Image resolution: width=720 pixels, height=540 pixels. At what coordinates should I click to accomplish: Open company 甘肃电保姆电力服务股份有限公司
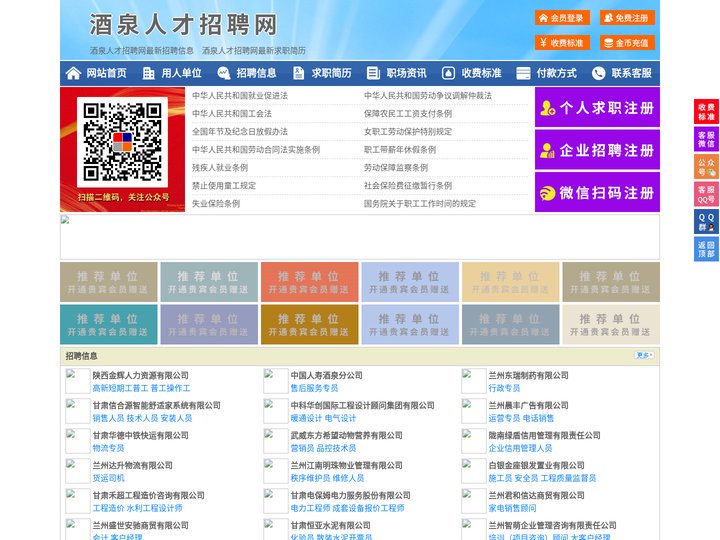(351, 495)
